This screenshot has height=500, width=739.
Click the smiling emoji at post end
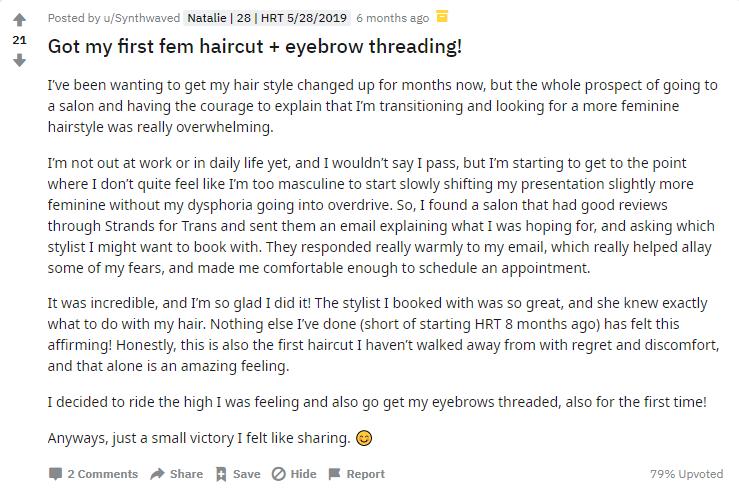point(364,438)
